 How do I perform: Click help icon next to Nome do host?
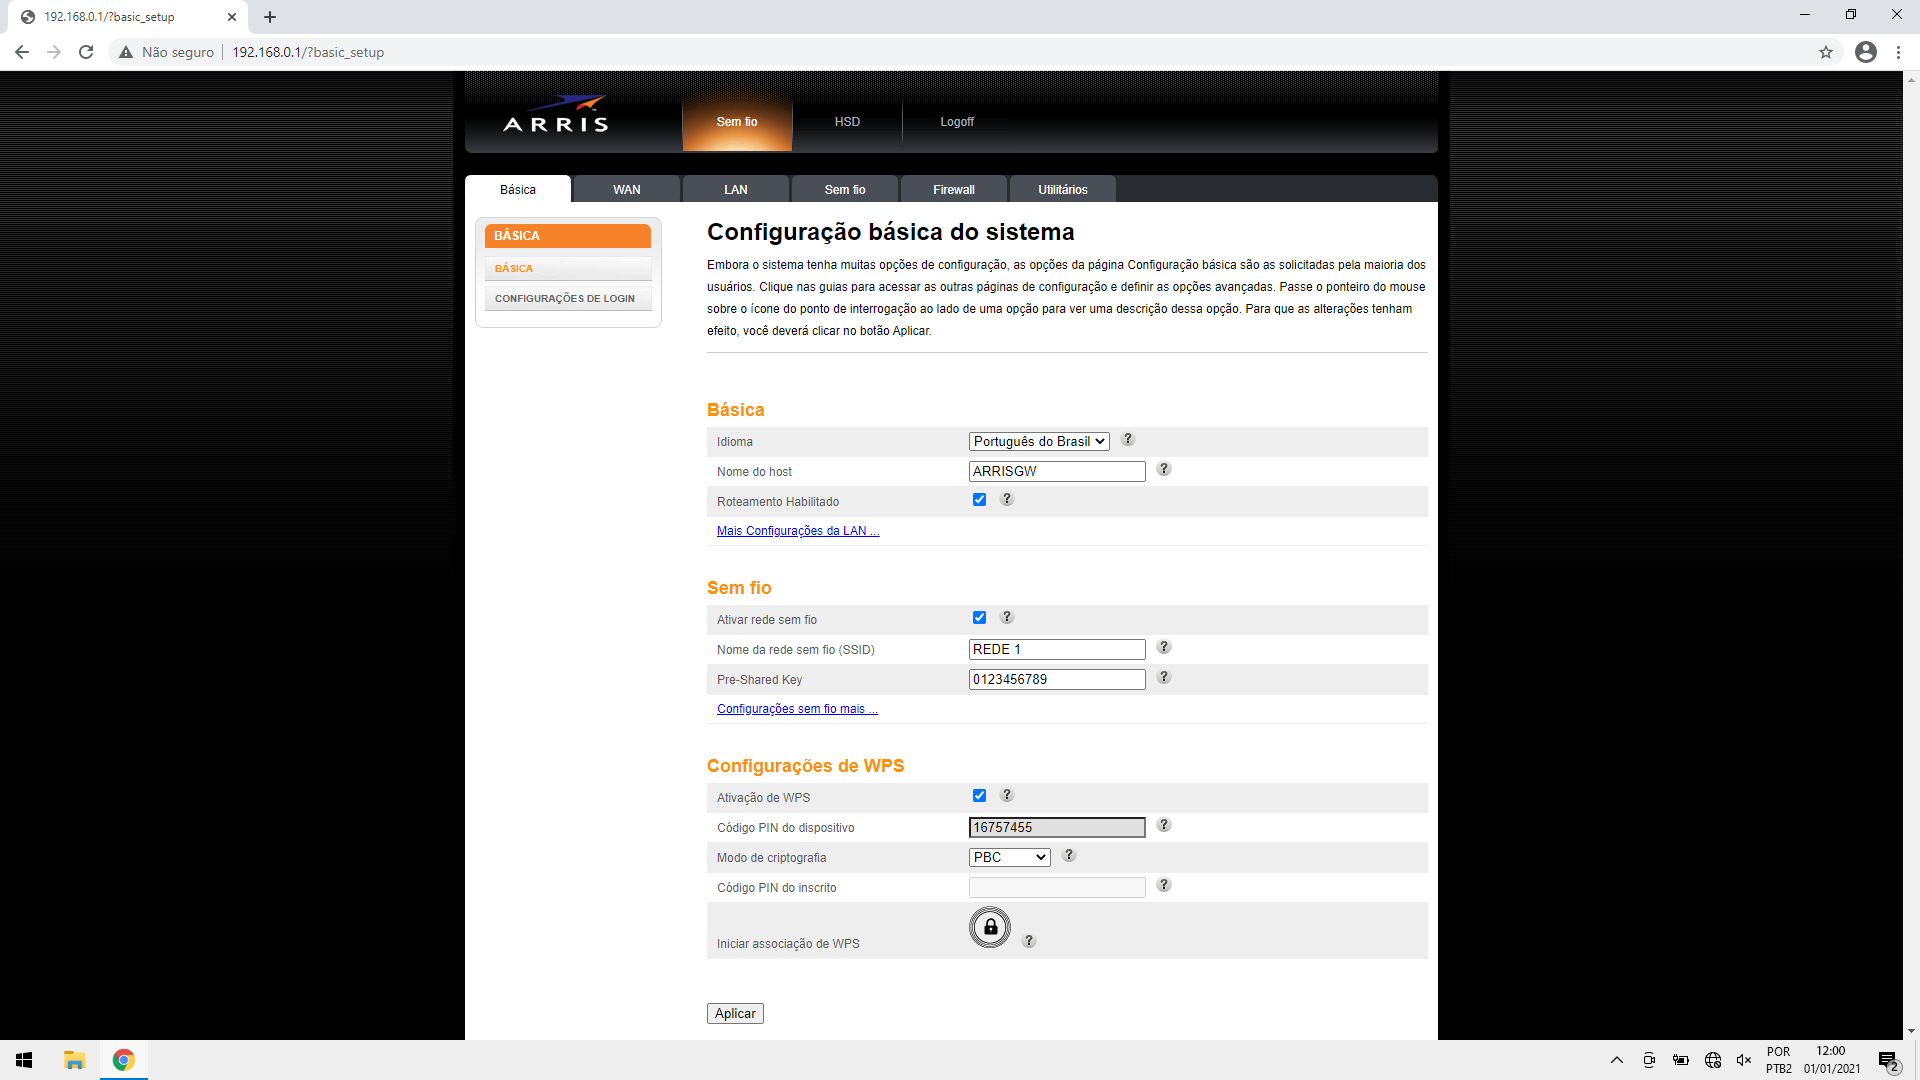[x=1164, y=470]
